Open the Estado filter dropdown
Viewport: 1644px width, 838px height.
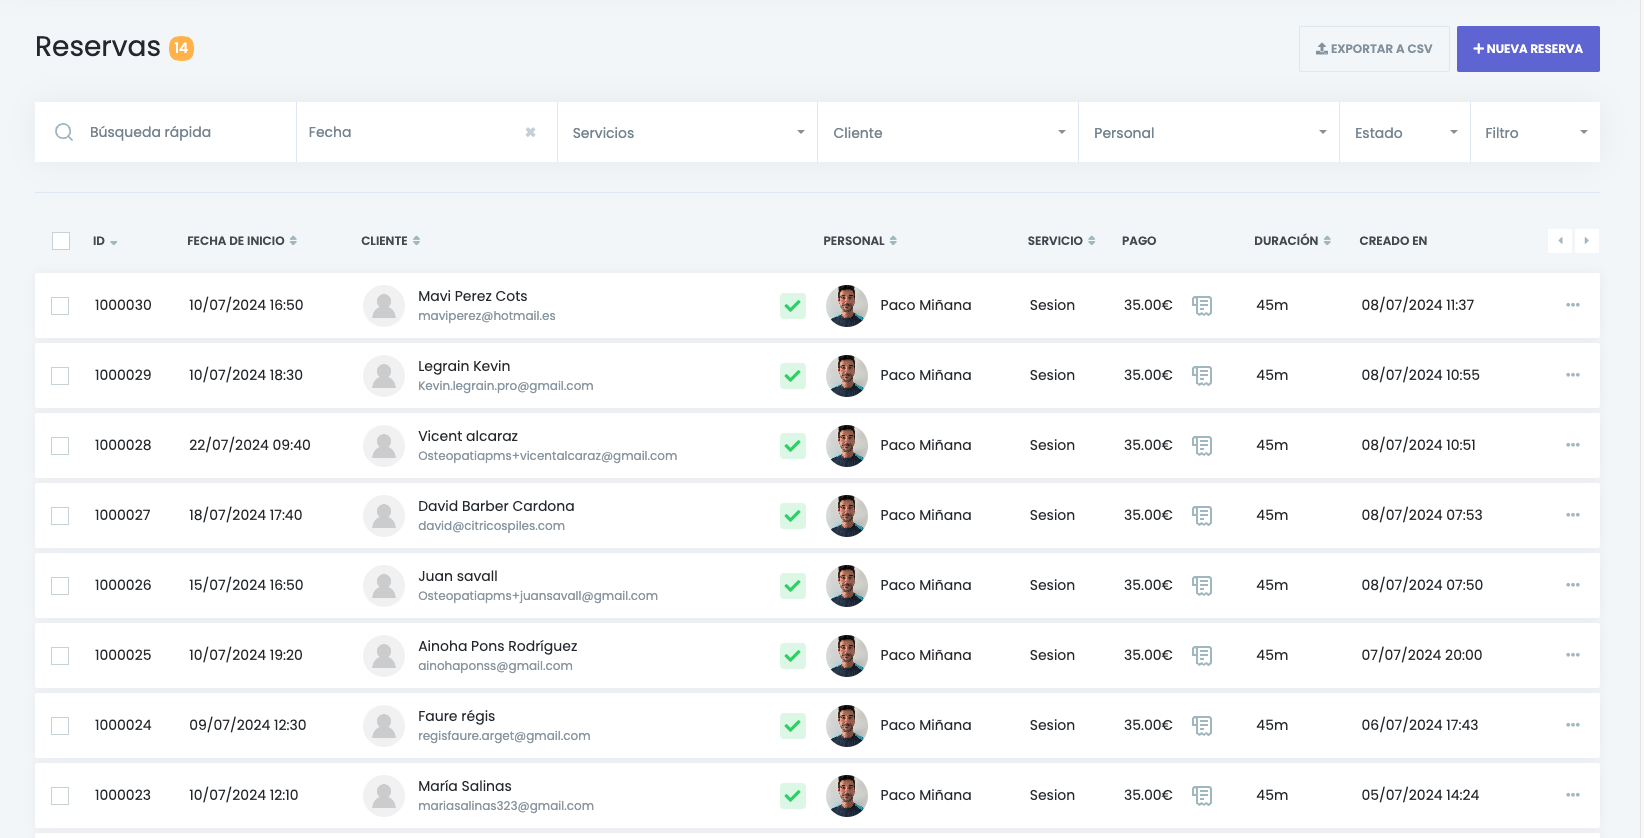[1404, 133]
